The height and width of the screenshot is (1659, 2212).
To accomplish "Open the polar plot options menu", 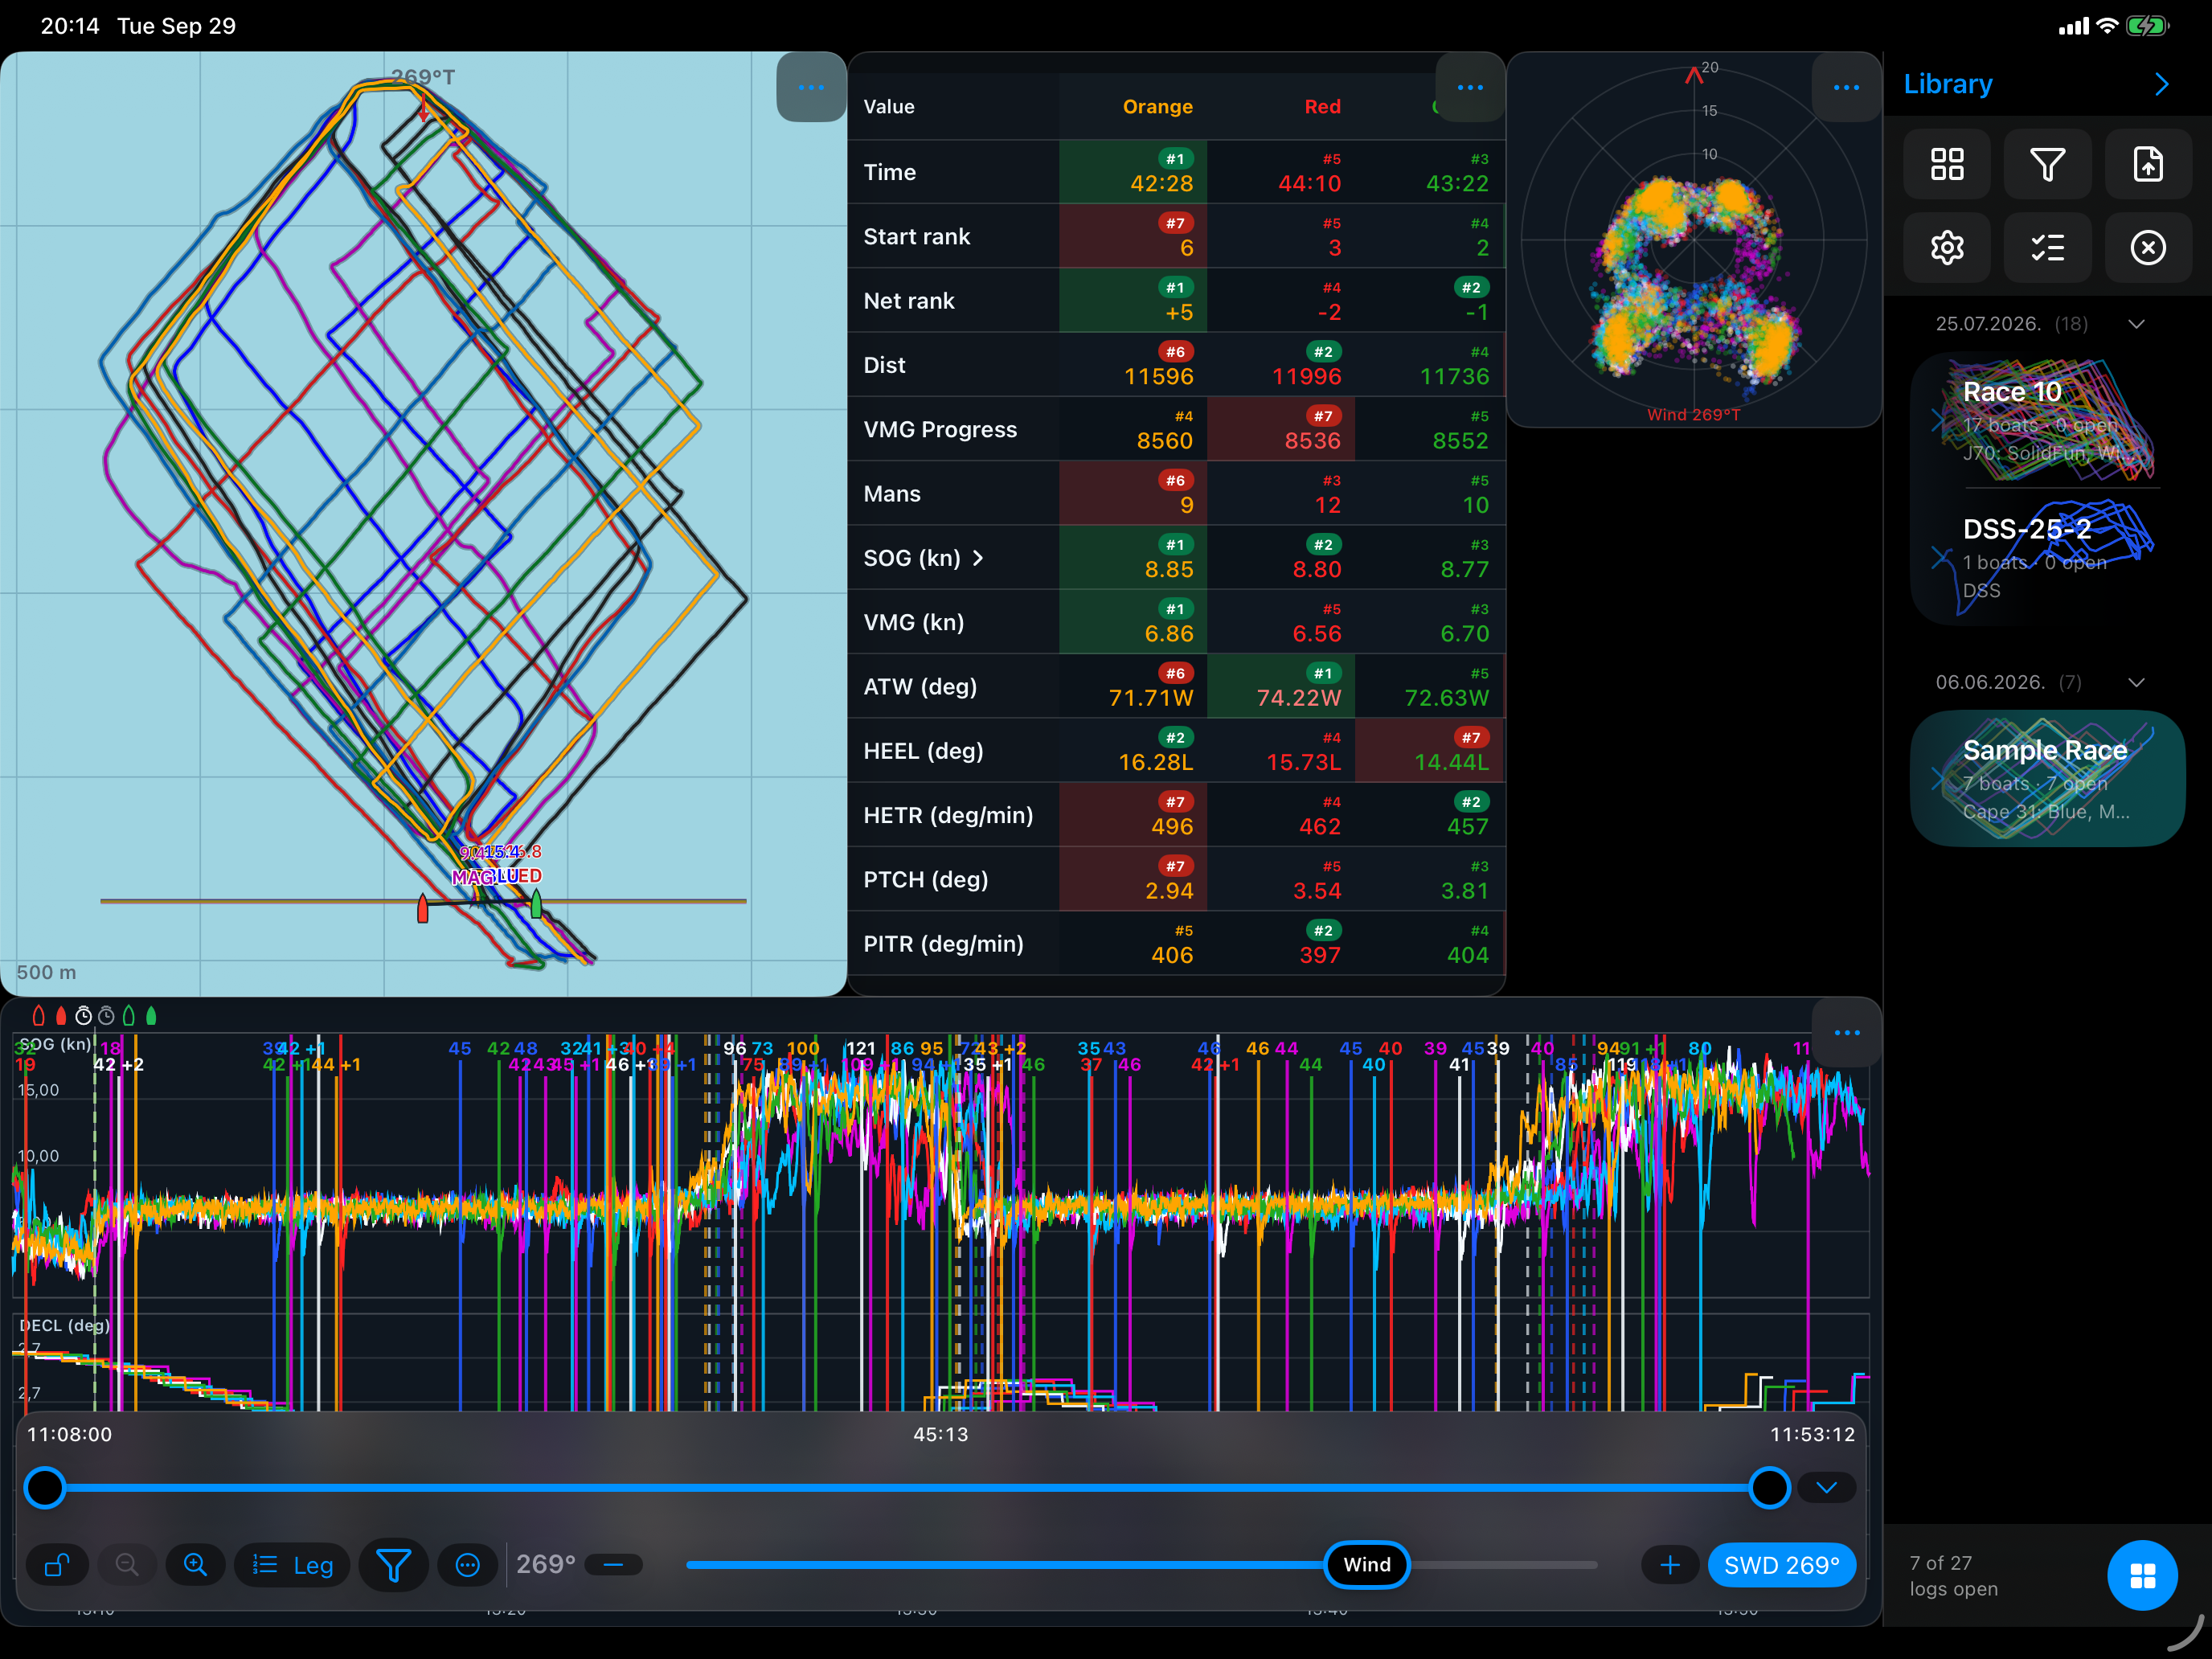I will pos(1846,87).
